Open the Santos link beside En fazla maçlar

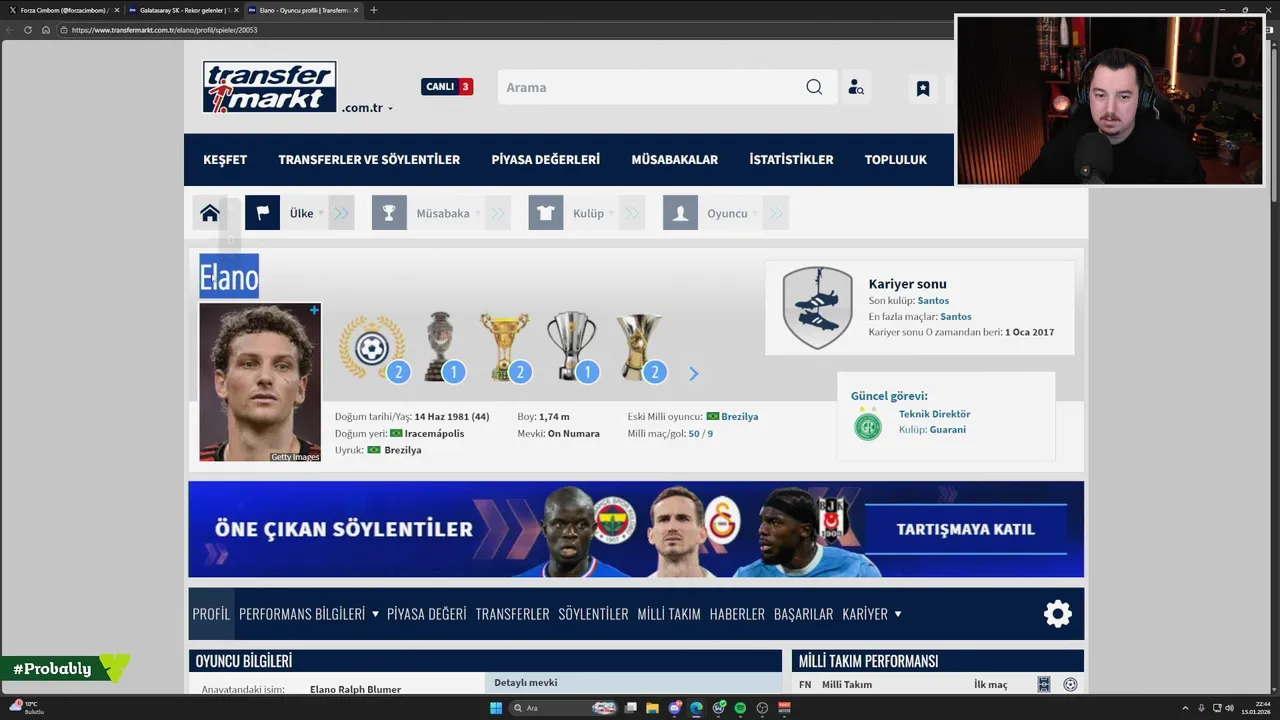[956, 316]
